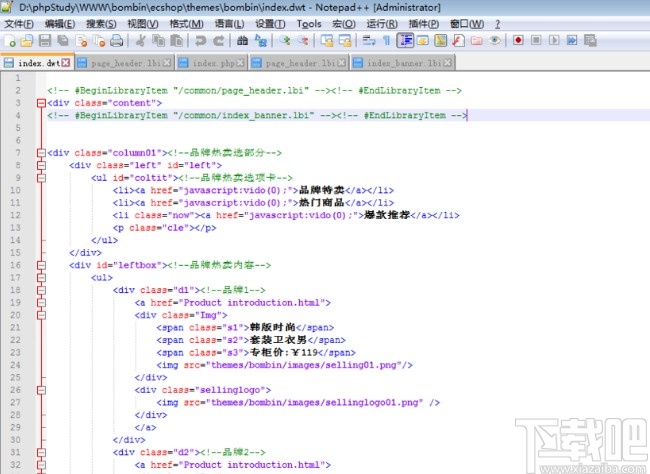The width and height of the screenshot is (650, 474).
Task: Collapse the d1 div fold on line 18
Action: (41, 290)
